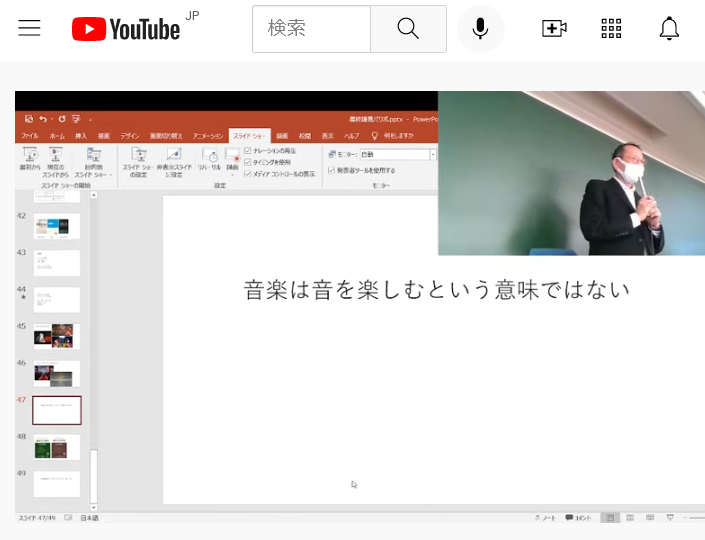The height and width of the screenshot is (540, 705).
Task: Toggle the 'タイミングを使用' checkbox
Action: pyautogui.click(x=248, y=161)
